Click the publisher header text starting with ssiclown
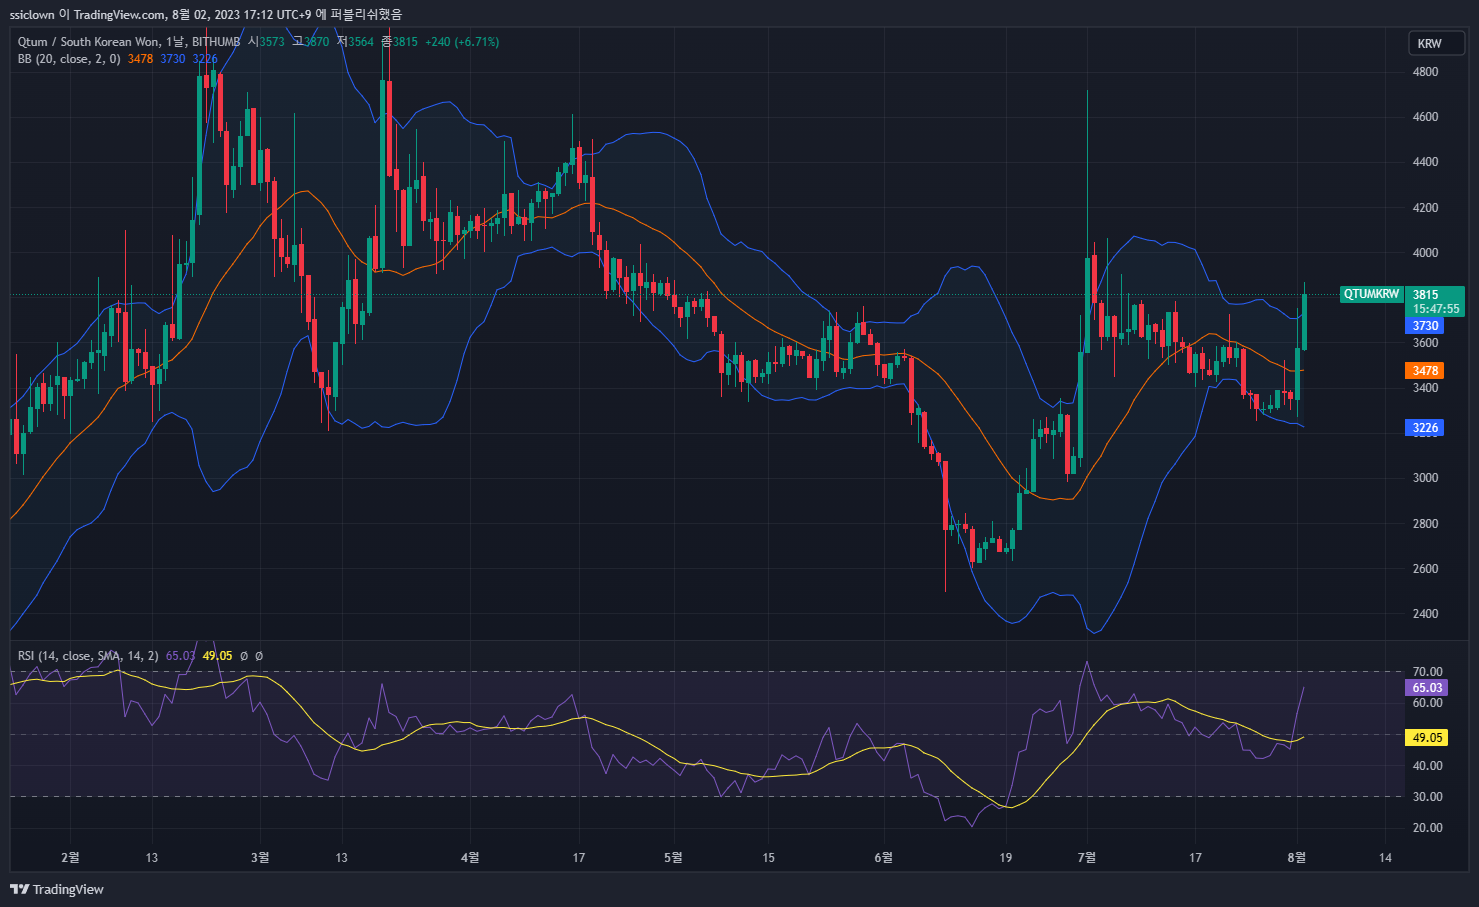Screen dimensions: 1479x907 click(x=206, y=14)
